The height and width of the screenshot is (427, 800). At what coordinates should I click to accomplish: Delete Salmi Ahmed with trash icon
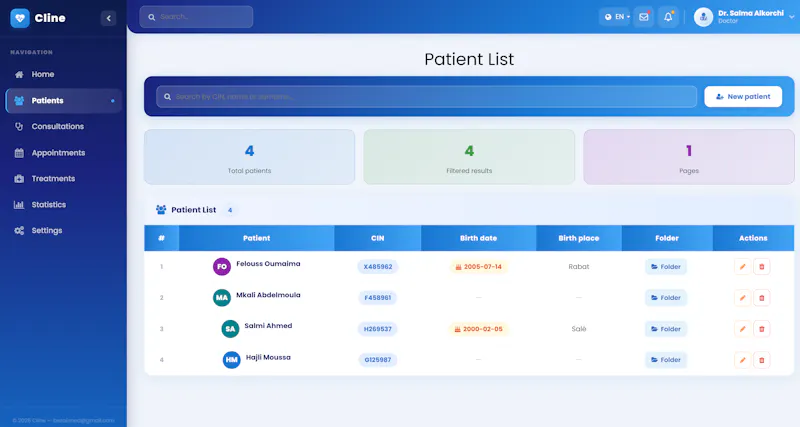click(762, 329)
